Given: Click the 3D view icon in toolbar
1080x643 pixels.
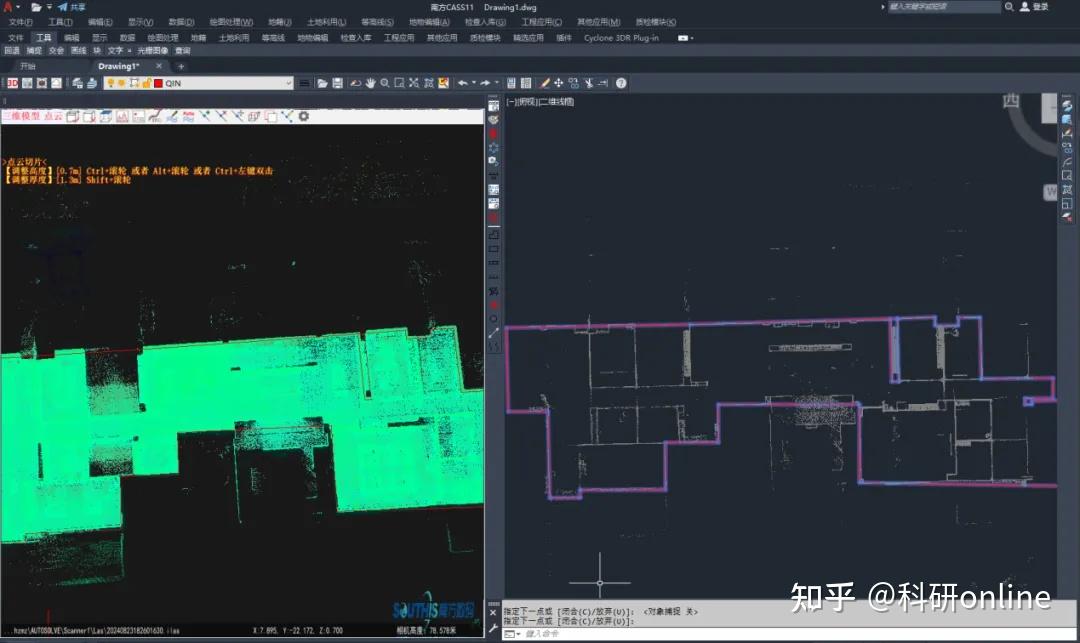Looking at the screenshot, I should 12,83.
